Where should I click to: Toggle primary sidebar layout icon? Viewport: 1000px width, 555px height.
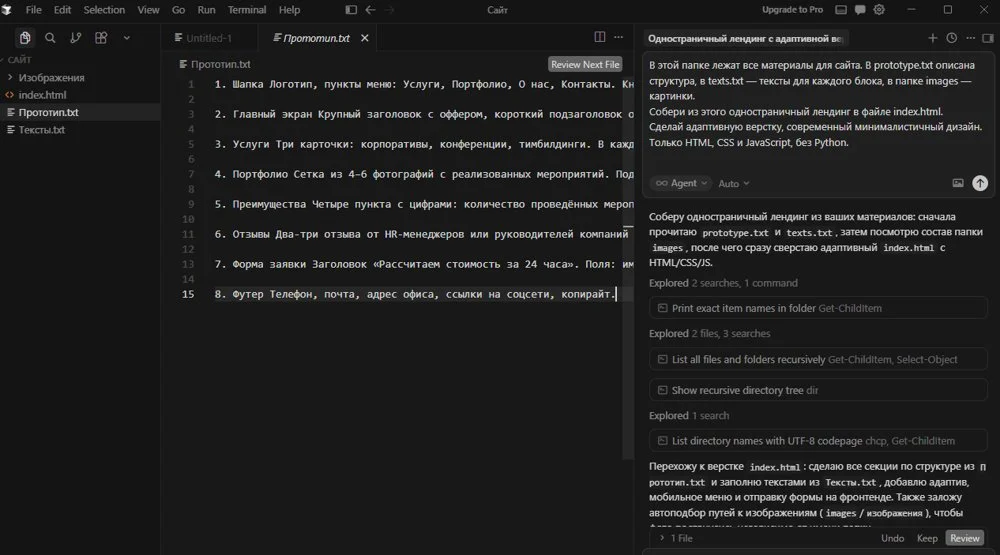pos(351,10)
